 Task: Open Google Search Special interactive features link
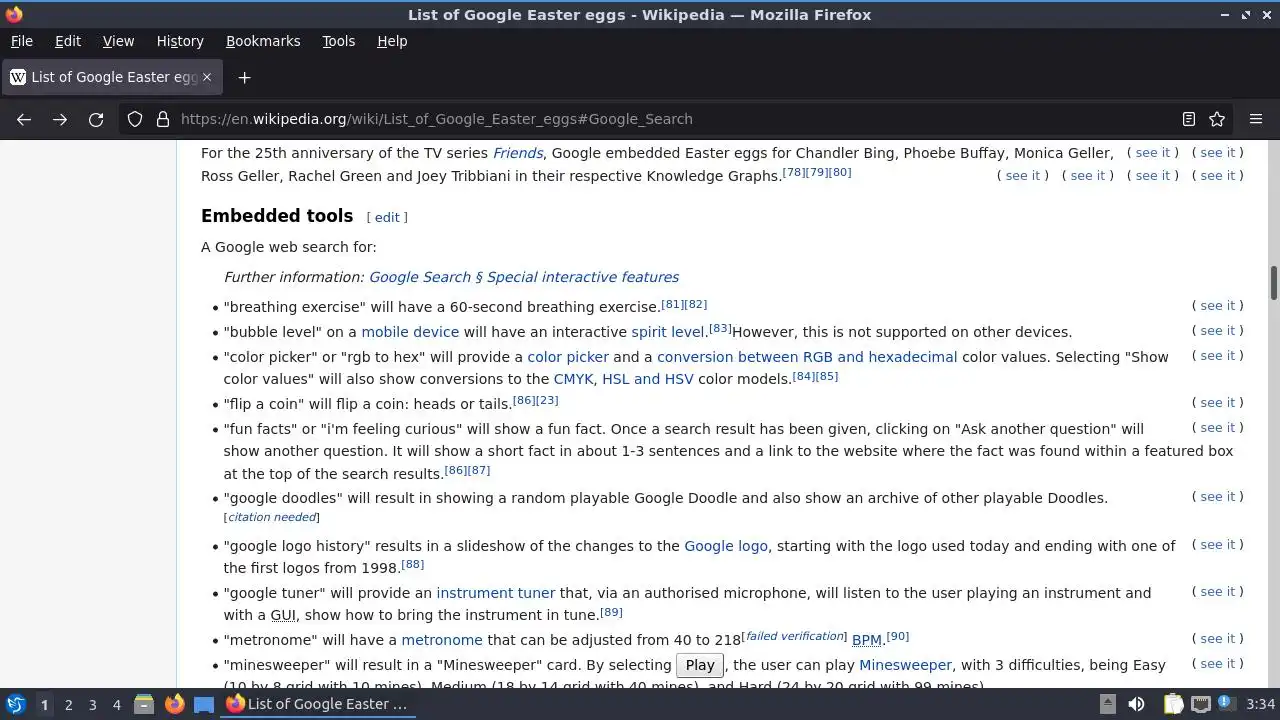[x=524, y=277]
